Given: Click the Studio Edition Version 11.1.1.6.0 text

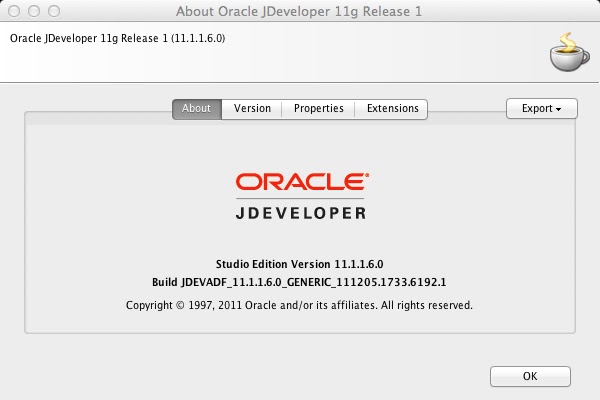Looking at the screenshot, I should point(299,264).
